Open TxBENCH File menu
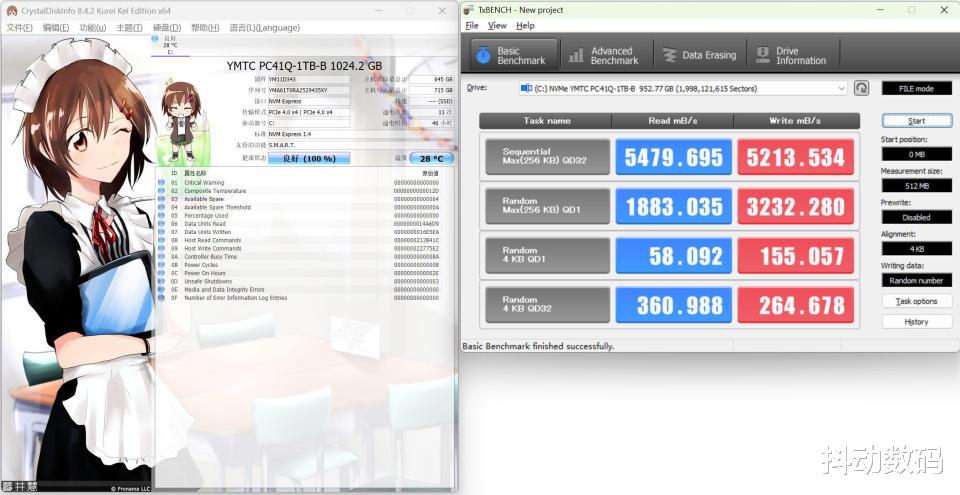Viewport: 960px width, 495px height. pyautogui.click(x=472, y=26)
